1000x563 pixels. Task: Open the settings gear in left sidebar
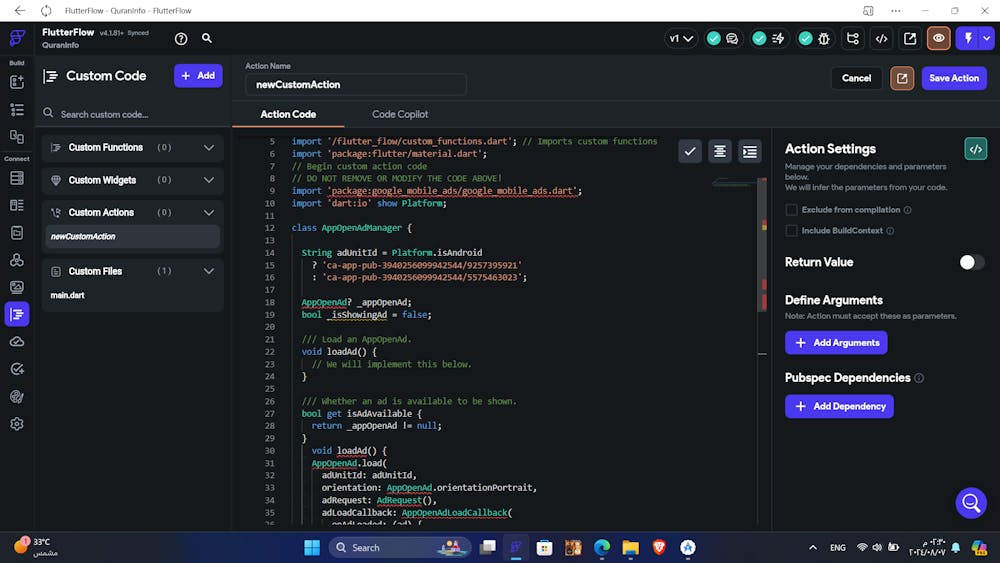tap(17, 424)
